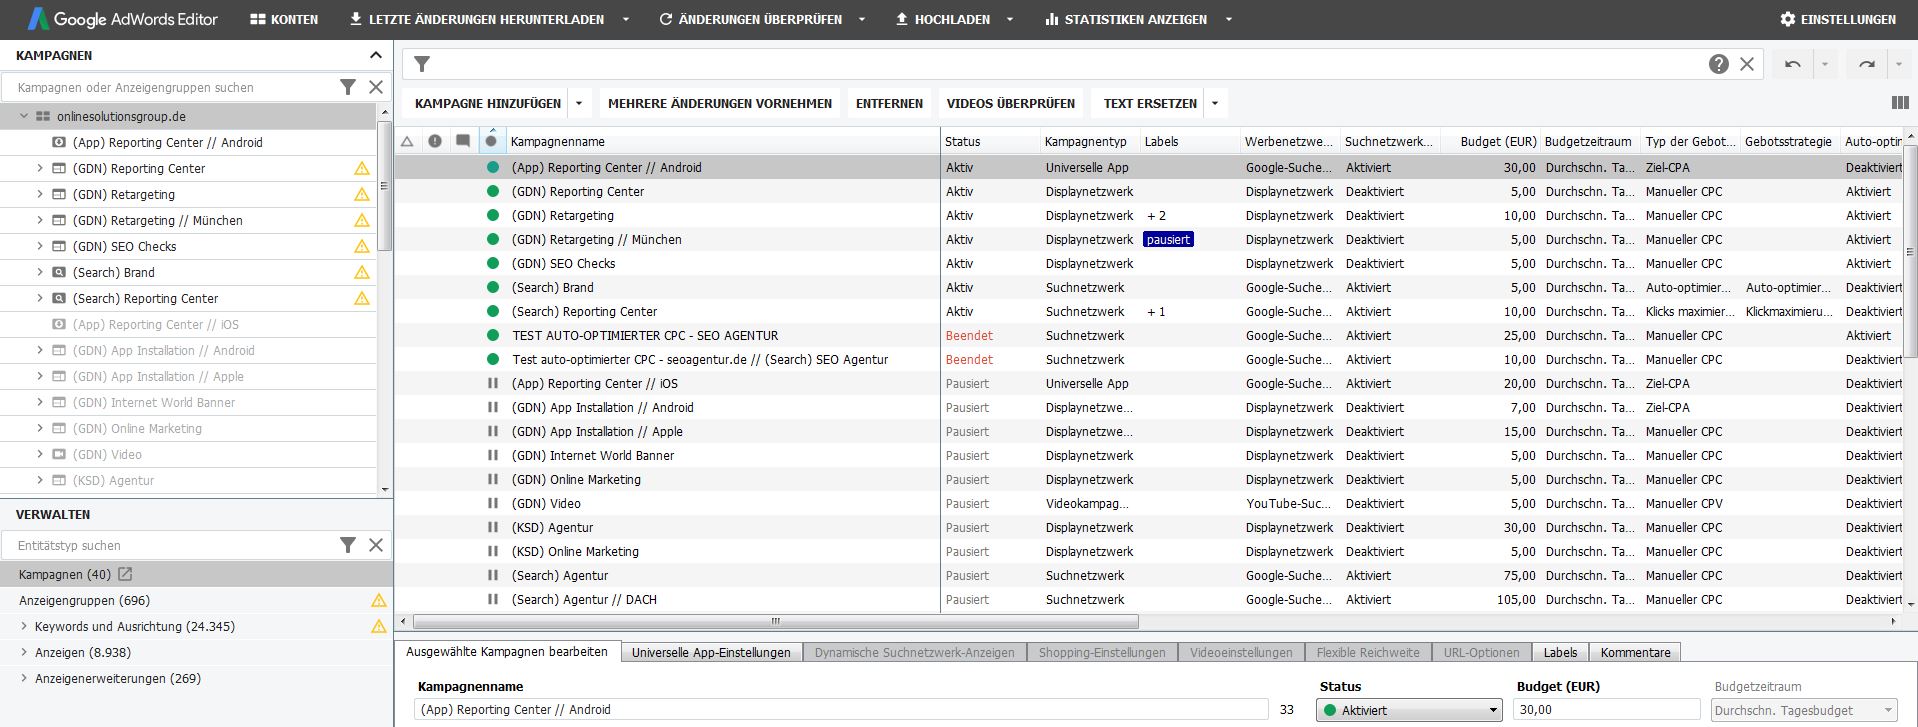Open the column chooser icon

[1900, 103]
